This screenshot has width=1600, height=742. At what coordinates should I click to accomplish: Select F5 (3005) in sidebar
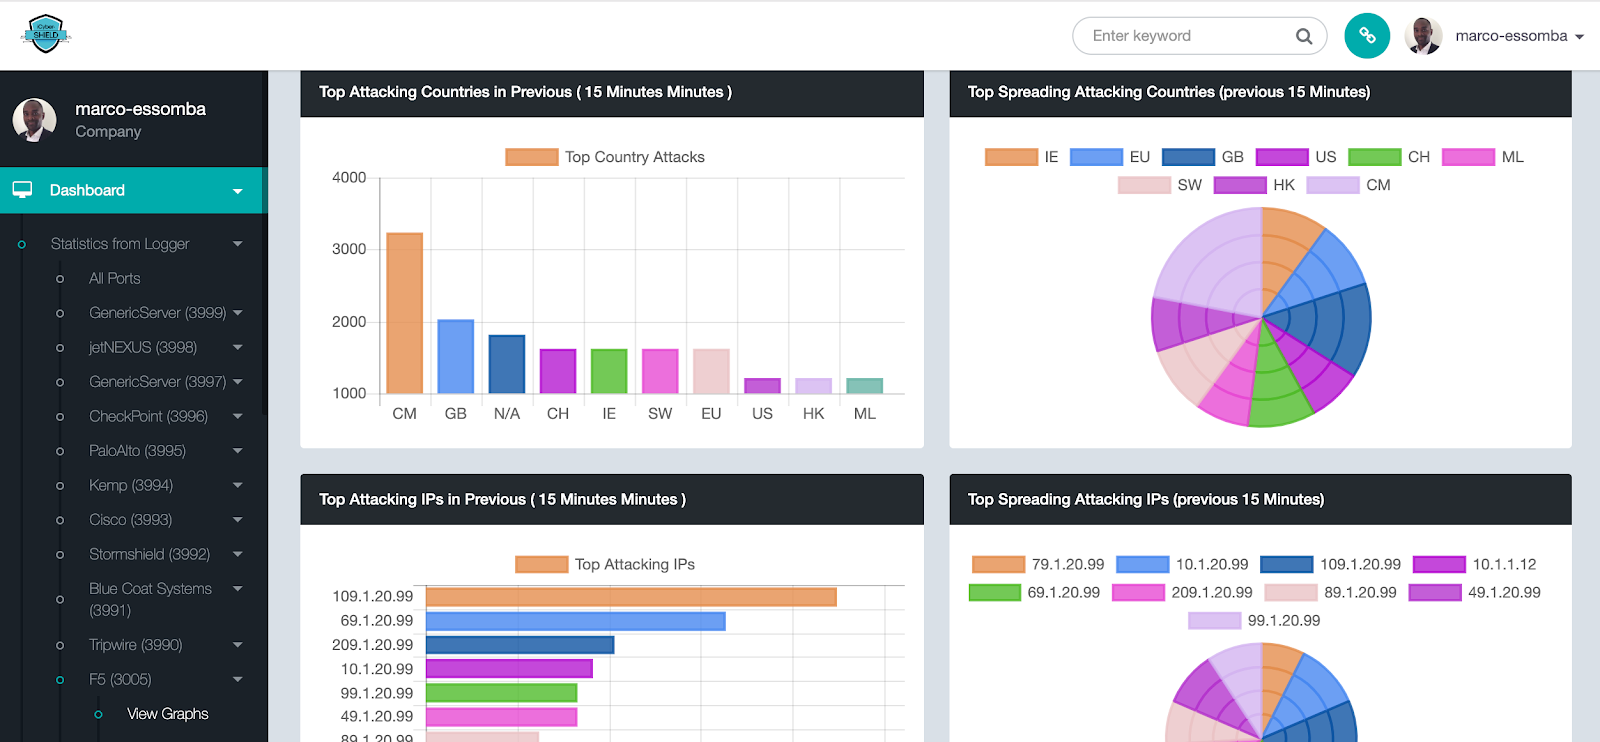120,680
